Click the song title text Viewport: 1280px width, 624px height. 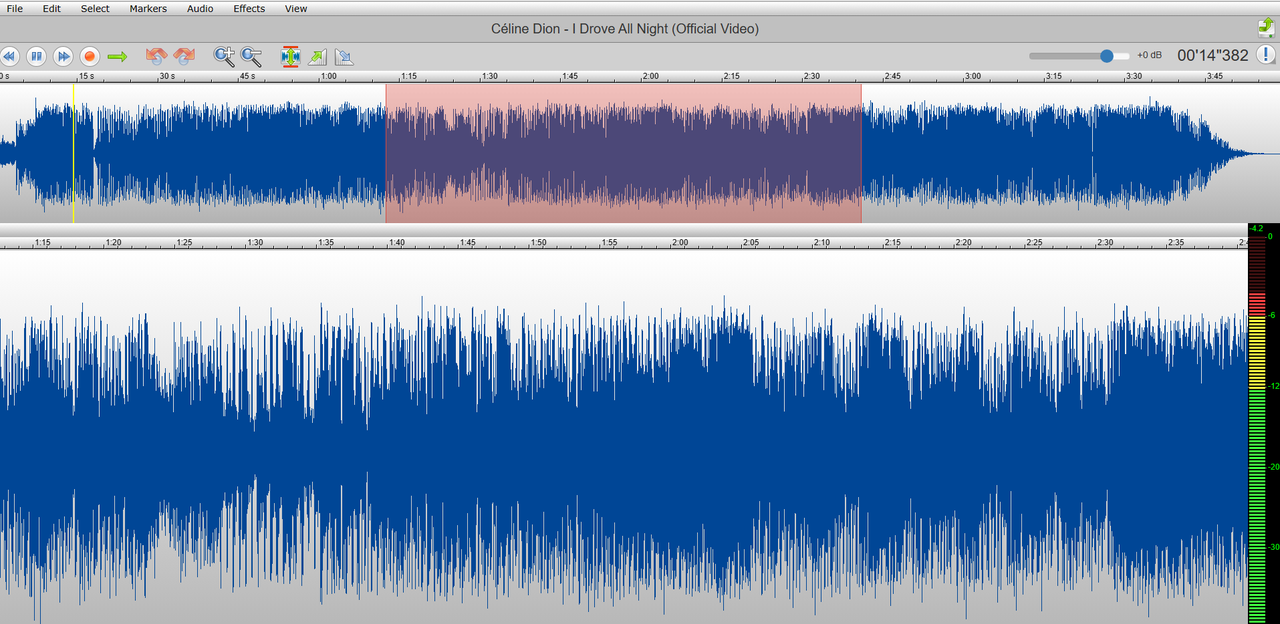(x=625, y=29)
